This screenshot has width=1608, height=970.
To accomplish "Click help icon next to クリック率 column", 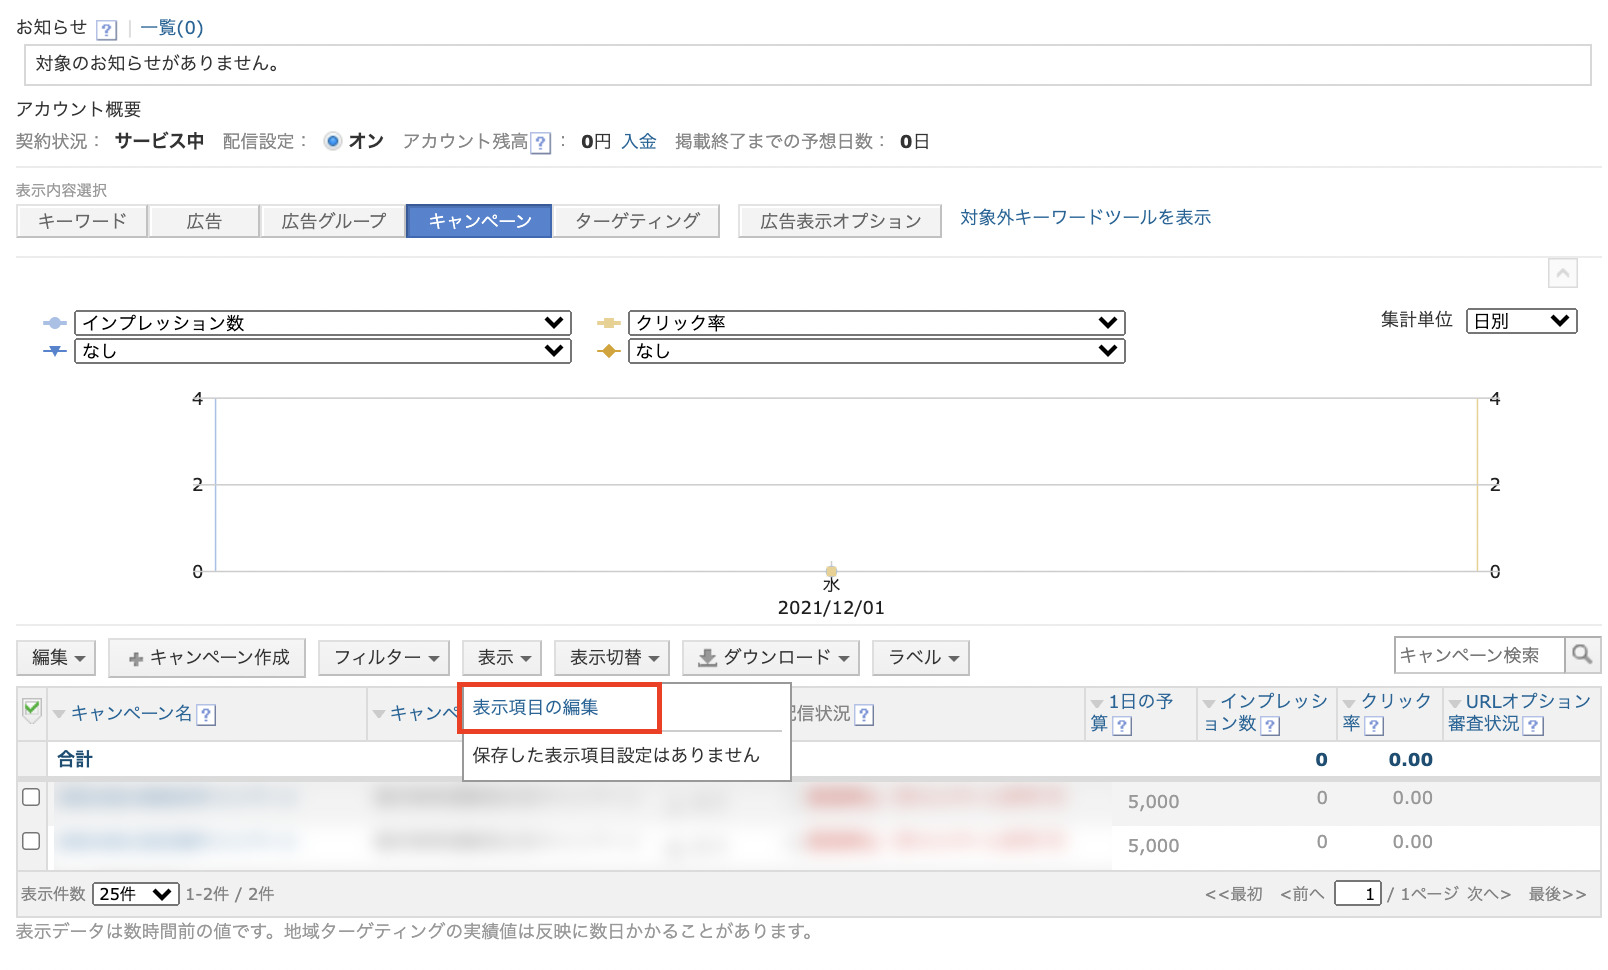I will (x=1374, y=725).
